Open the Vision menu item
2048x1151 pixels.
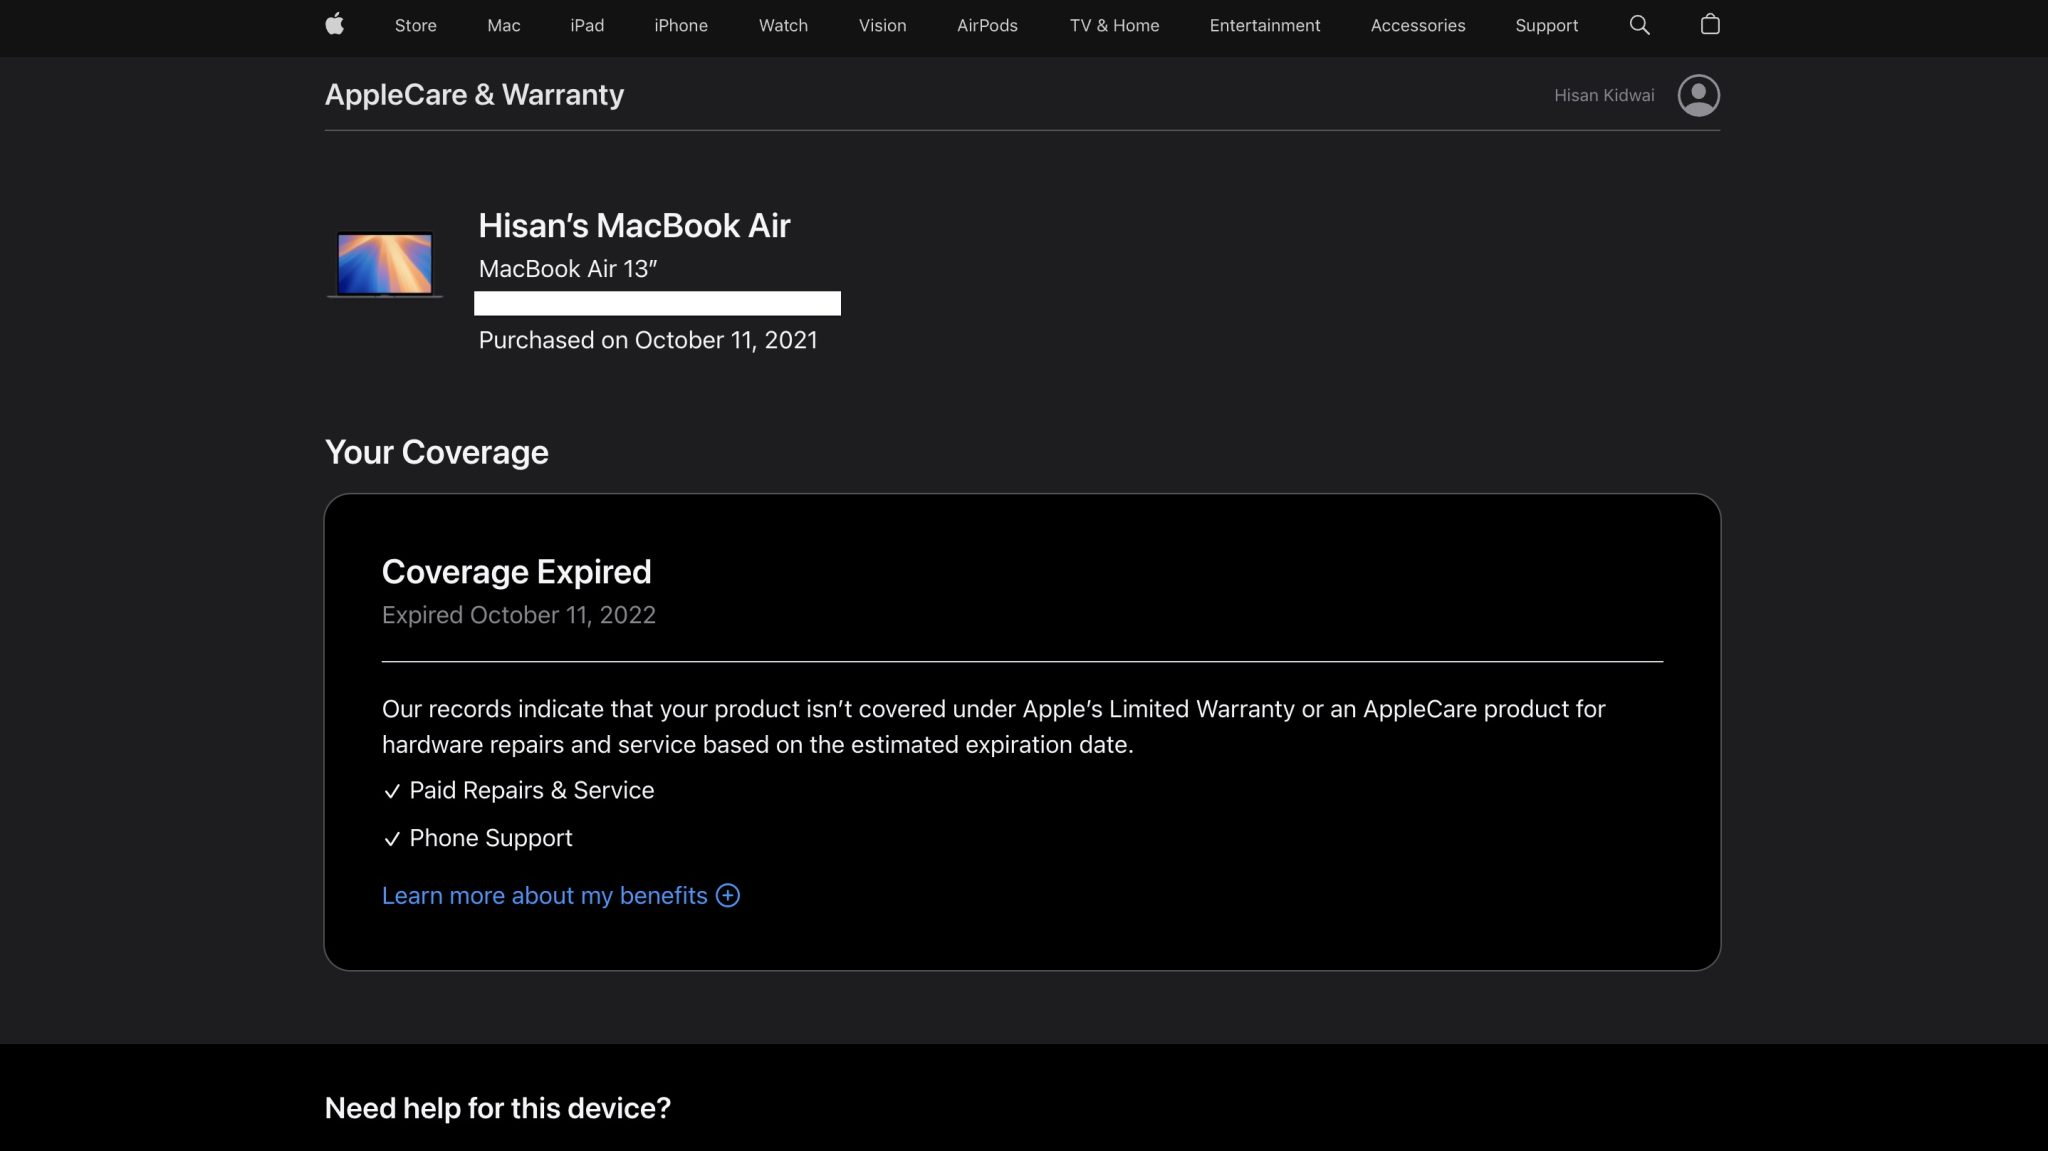[x=882, y=25]
